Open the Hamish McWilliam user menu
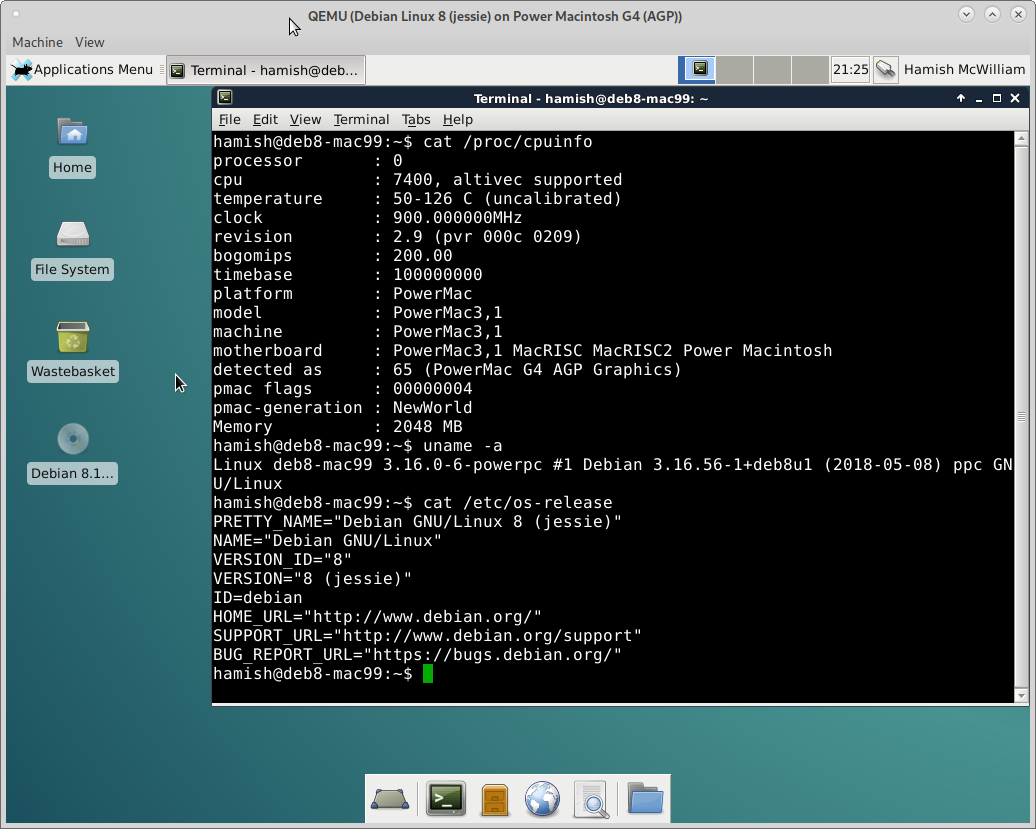Image resolution: width=1036 pixels, height=829 pixels. pyautogui.click(x=964, y=69)
